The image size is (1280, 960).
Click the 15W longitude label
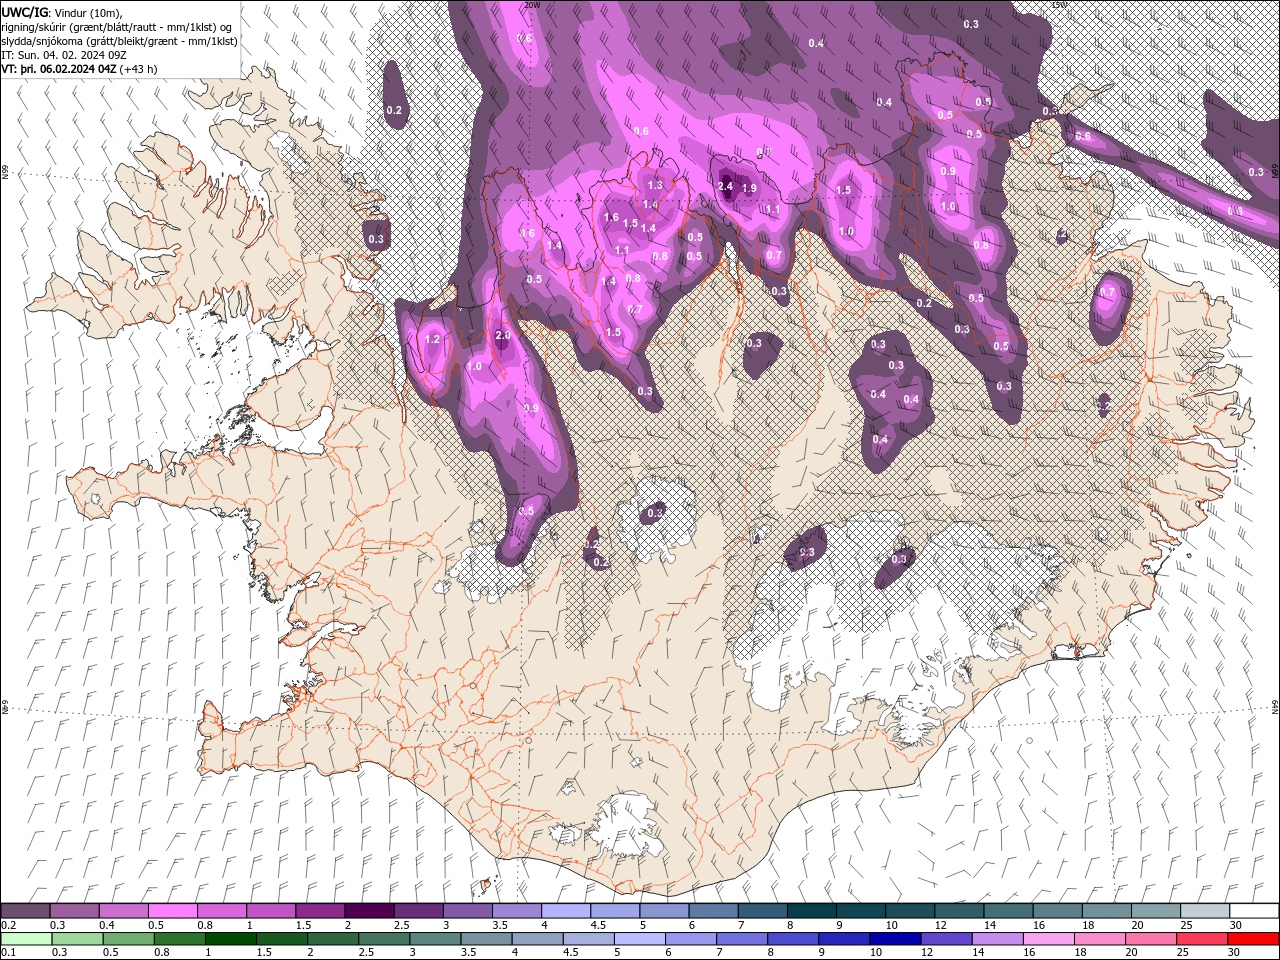tap(1059, 5)
